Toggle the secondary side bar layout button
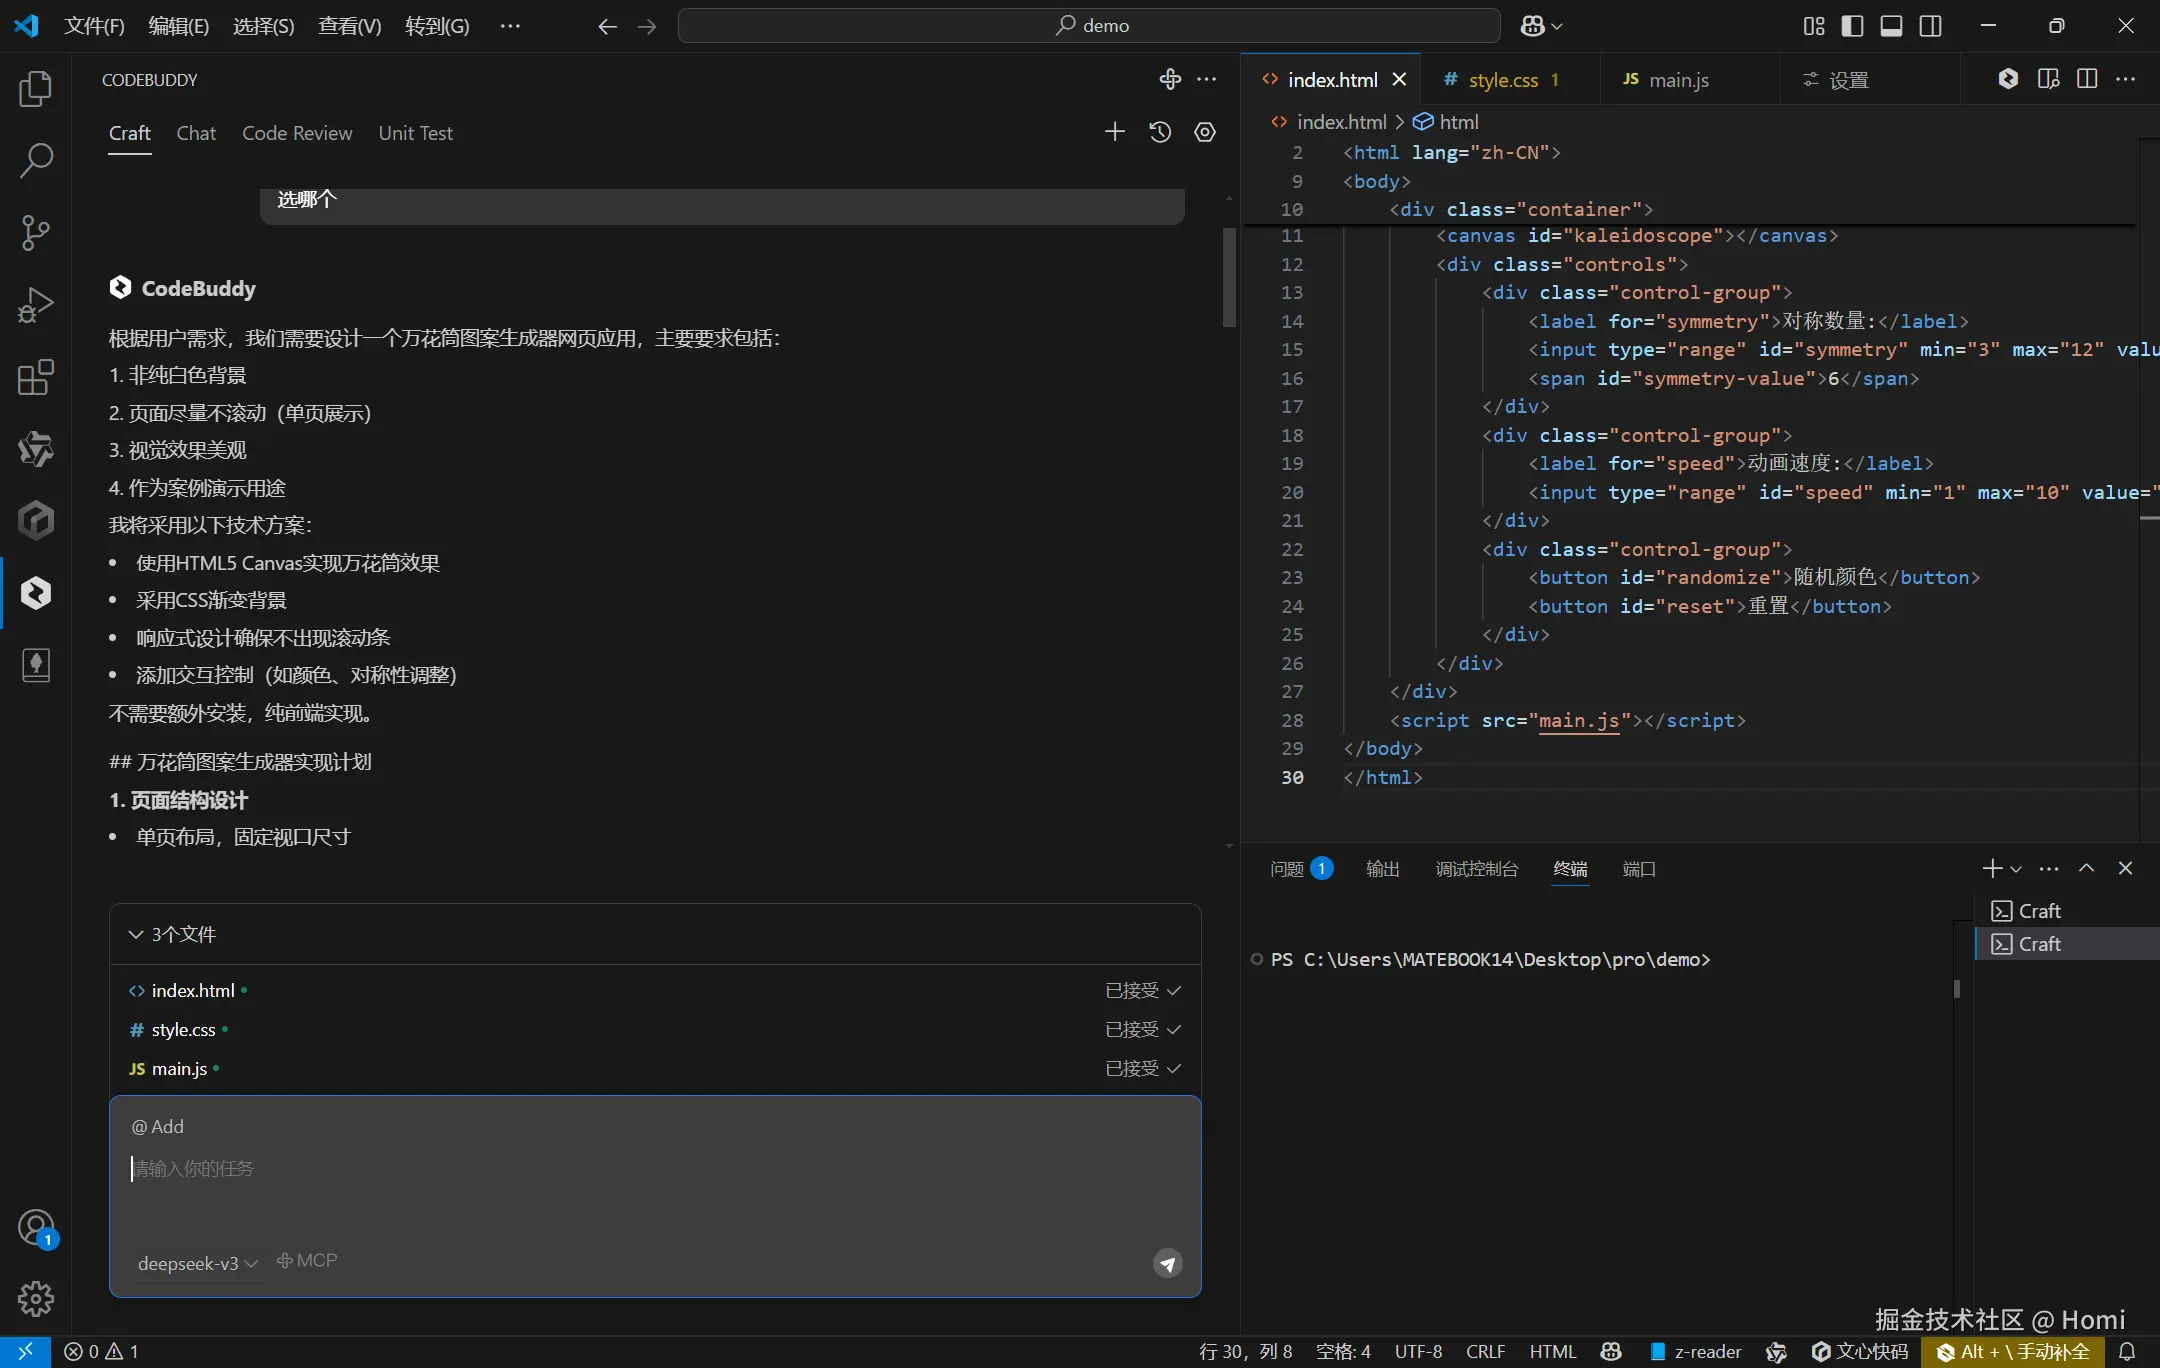The image size is (2160, 1368). point(1930,26)
